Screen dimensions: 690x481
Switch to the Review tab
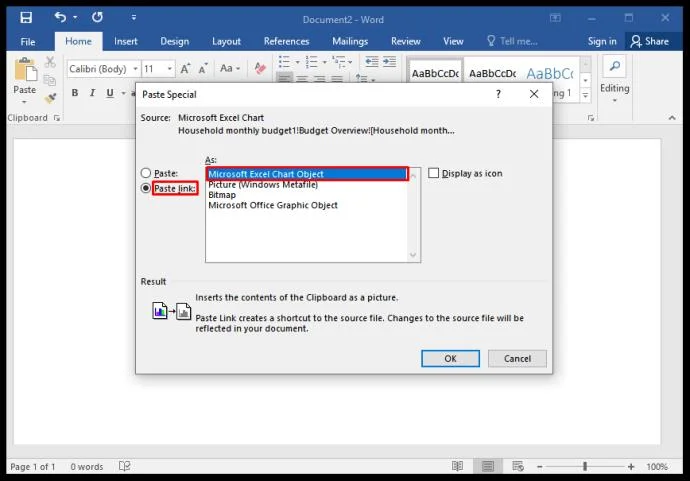[x=406, y=41]
